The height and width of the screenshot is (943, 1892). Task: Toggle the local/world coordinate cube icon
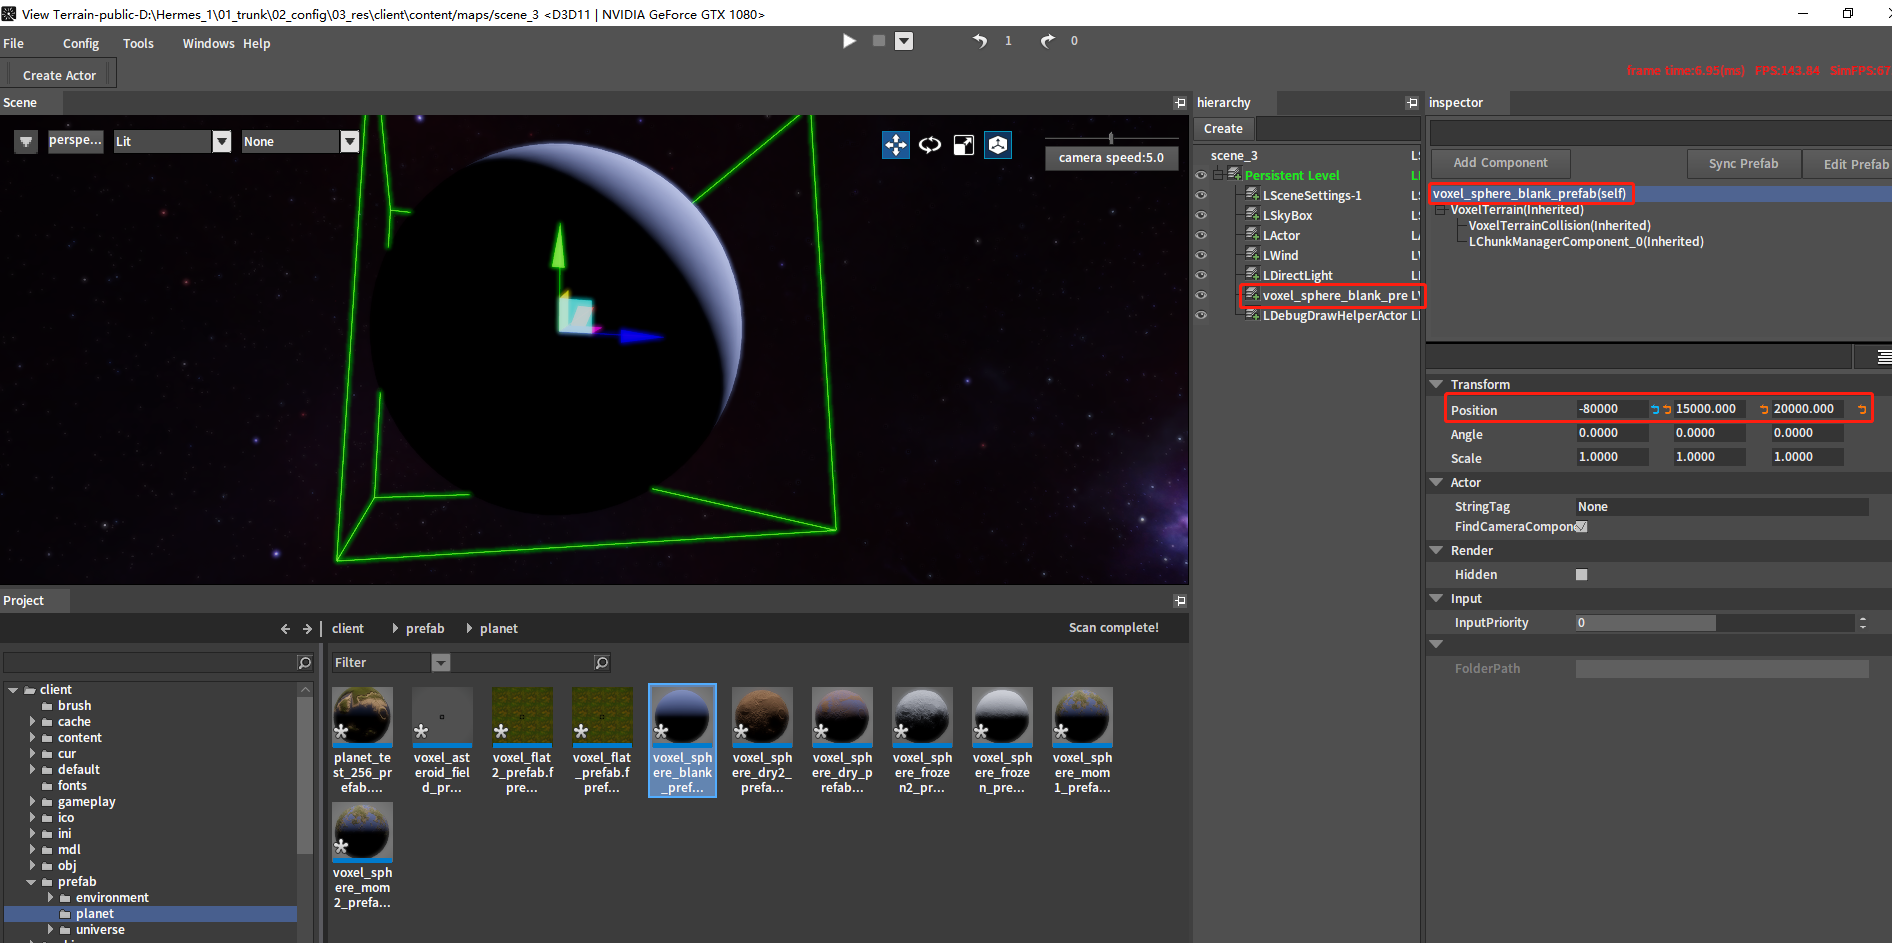[x=998, y=145]
